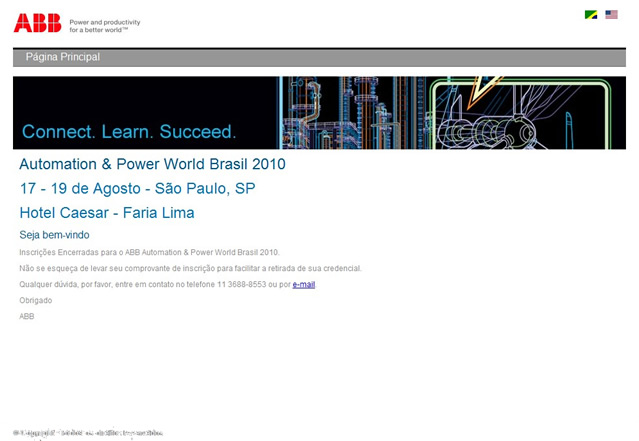This screenshot has width=639, height=441.
Task: Click the Seja bem-vindo heading
Action: coord(54,235)
